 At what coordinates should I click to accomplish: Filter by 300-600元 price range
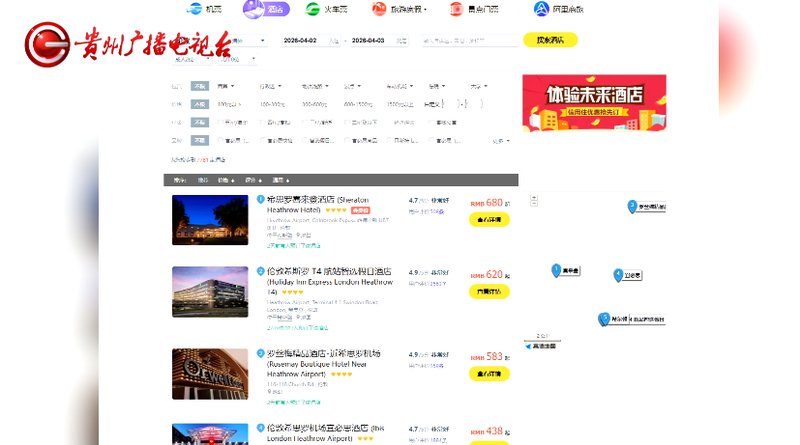click(314, 104)
